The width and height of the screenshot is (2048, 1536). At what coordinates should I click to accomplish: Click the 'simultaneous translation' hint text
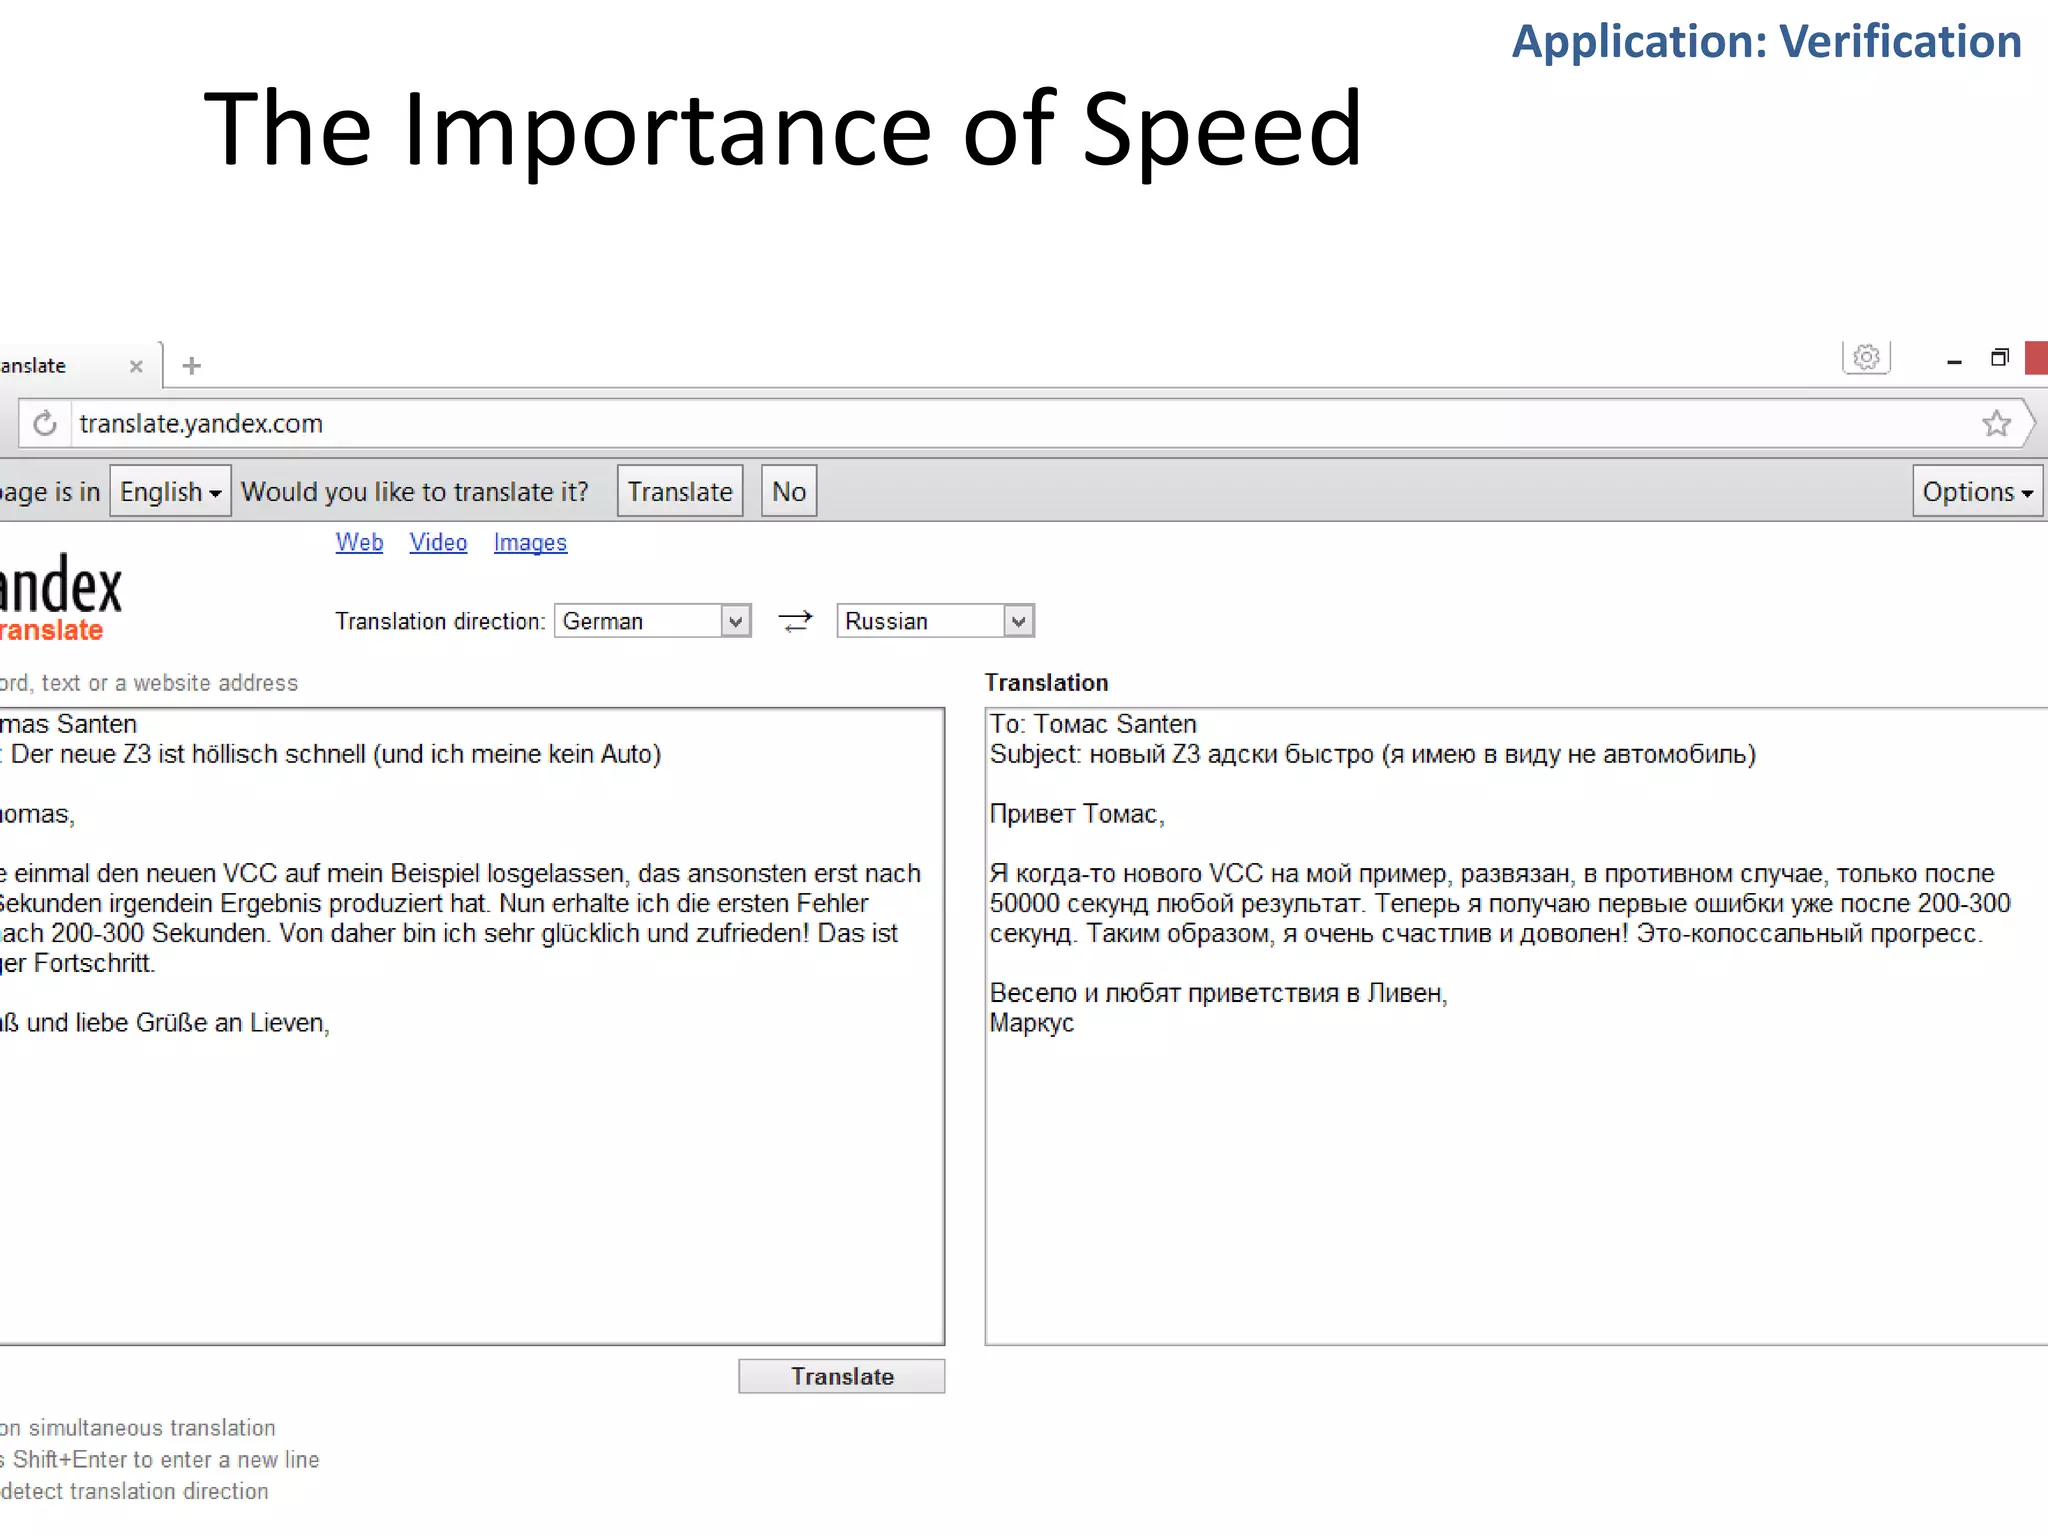coord(152,1428)
